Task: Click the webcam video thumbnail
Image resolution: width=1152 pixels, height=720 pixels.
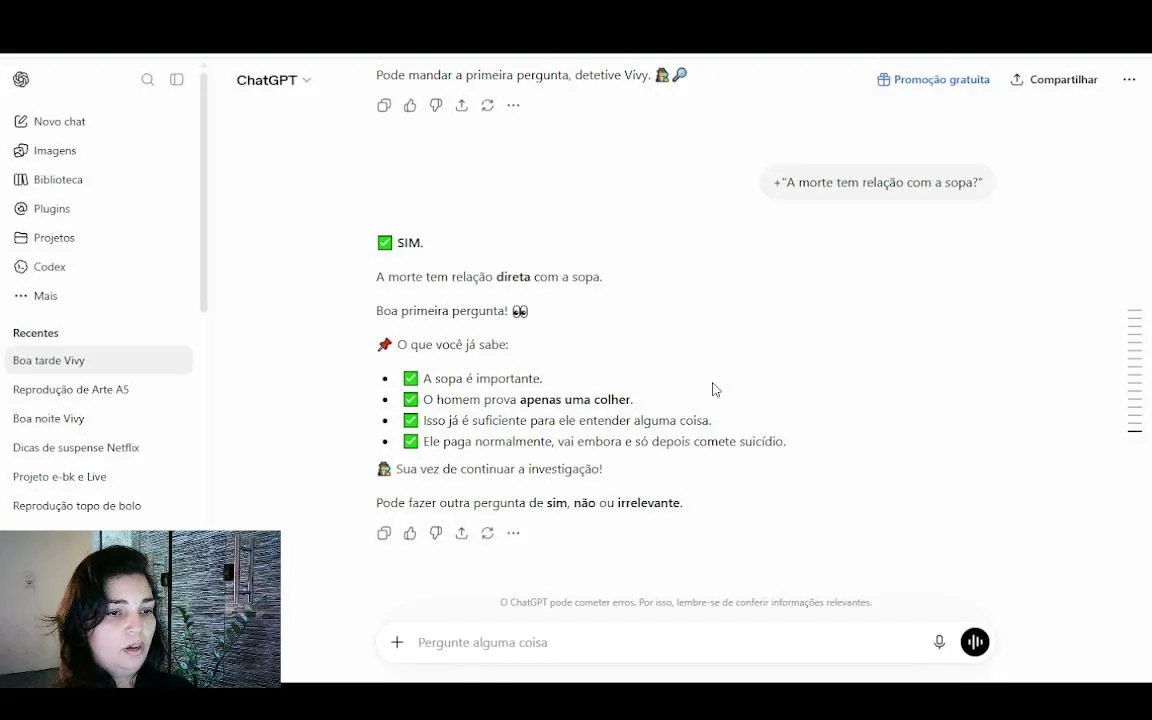Action: click(140, 609)
